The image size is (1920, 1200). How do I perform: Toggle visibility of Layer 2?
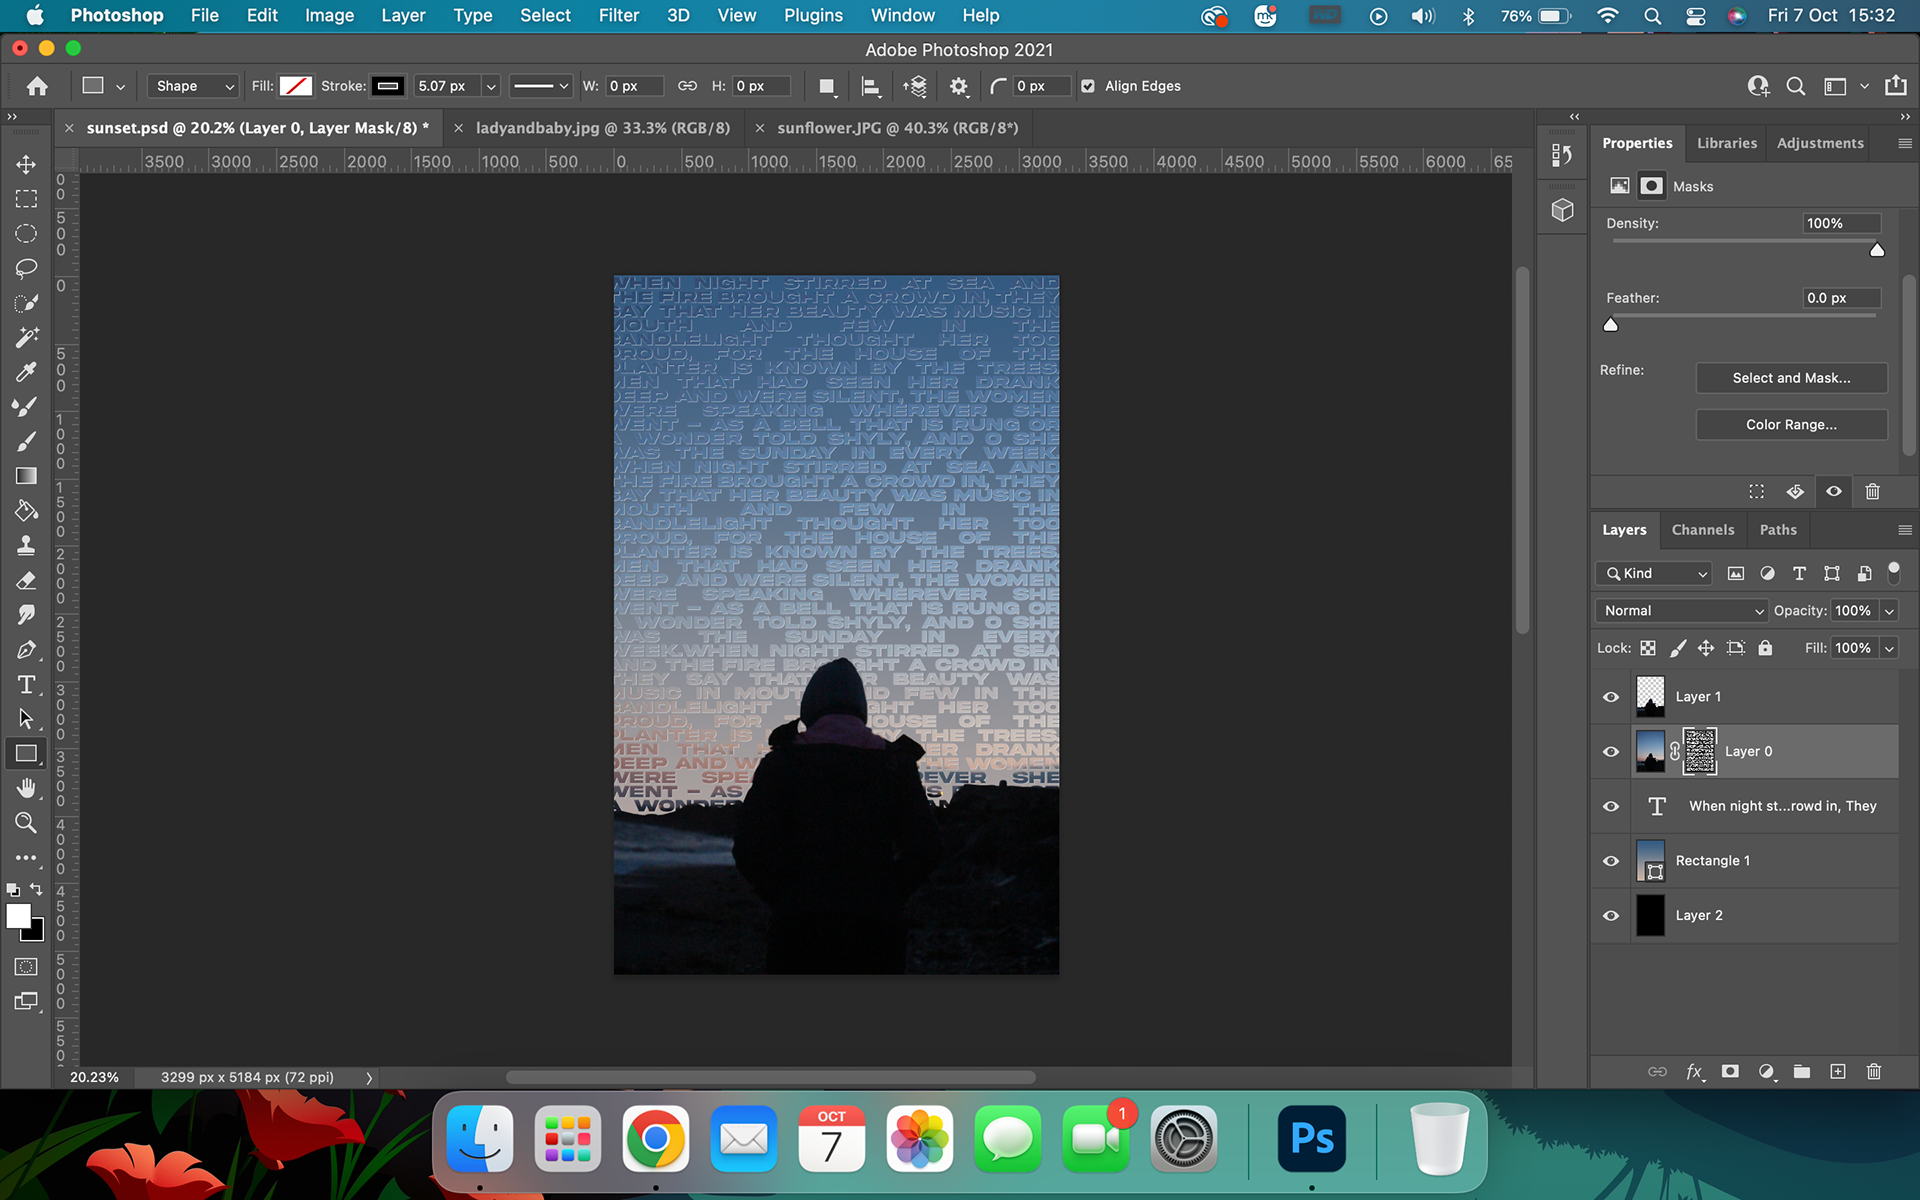(1611, 916)
